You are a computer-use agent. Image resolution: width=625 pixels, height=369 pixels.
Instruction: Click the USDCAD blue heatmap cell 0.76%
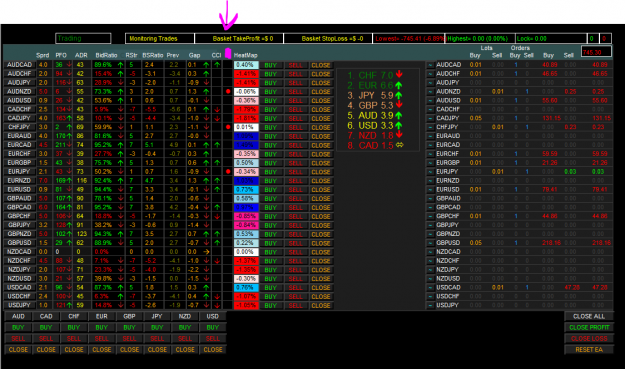pos(246,288)
